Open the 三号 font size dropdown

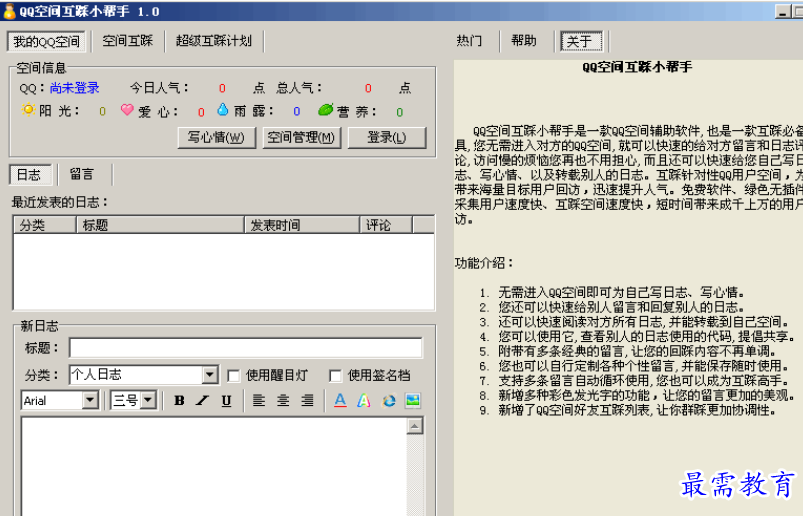point(148,400)
